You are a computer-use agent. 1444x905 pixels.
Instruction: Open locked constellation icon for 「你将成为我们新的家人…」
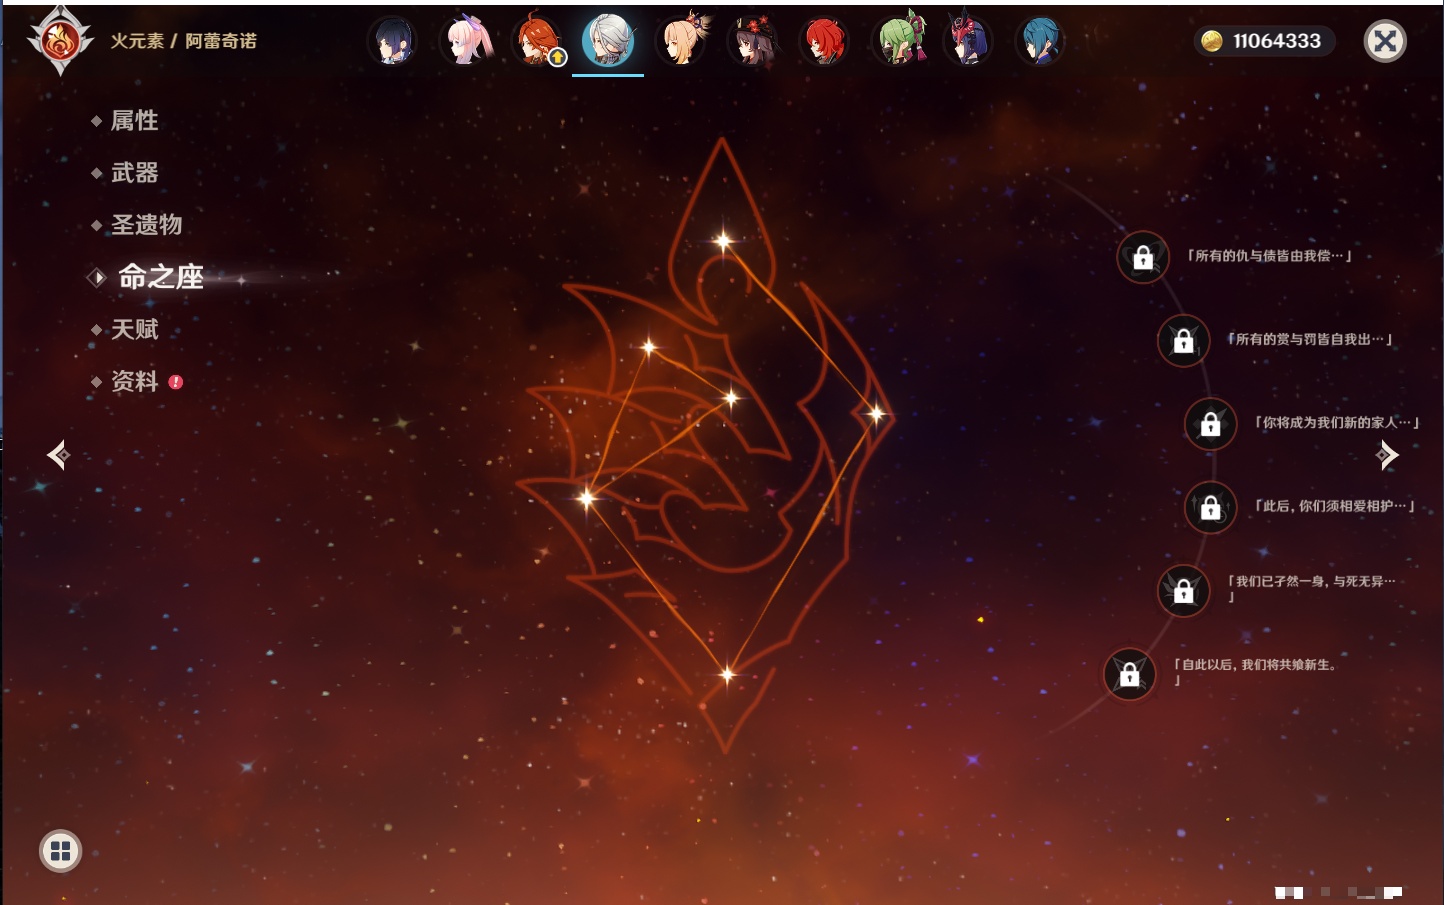pos(1210,424)
